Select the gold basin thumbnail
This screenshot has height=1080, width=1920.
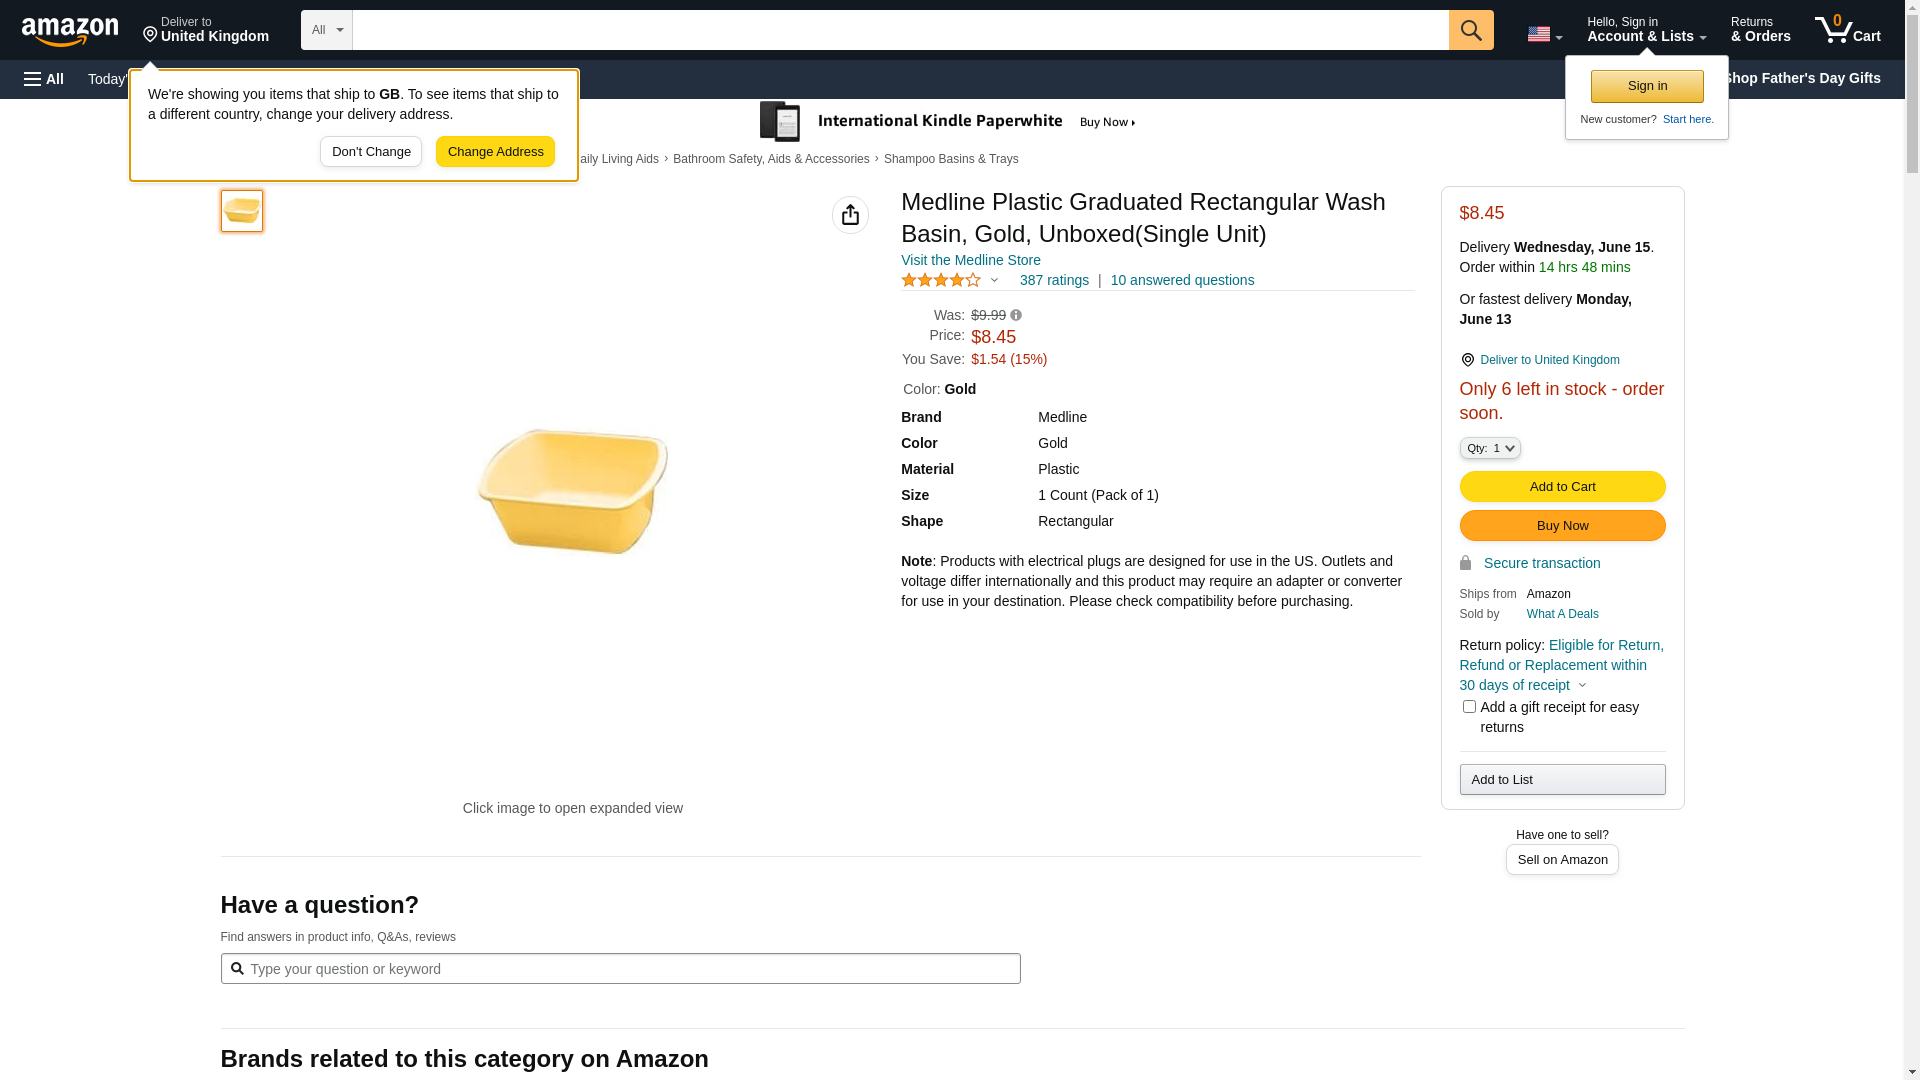coord(242,211)
